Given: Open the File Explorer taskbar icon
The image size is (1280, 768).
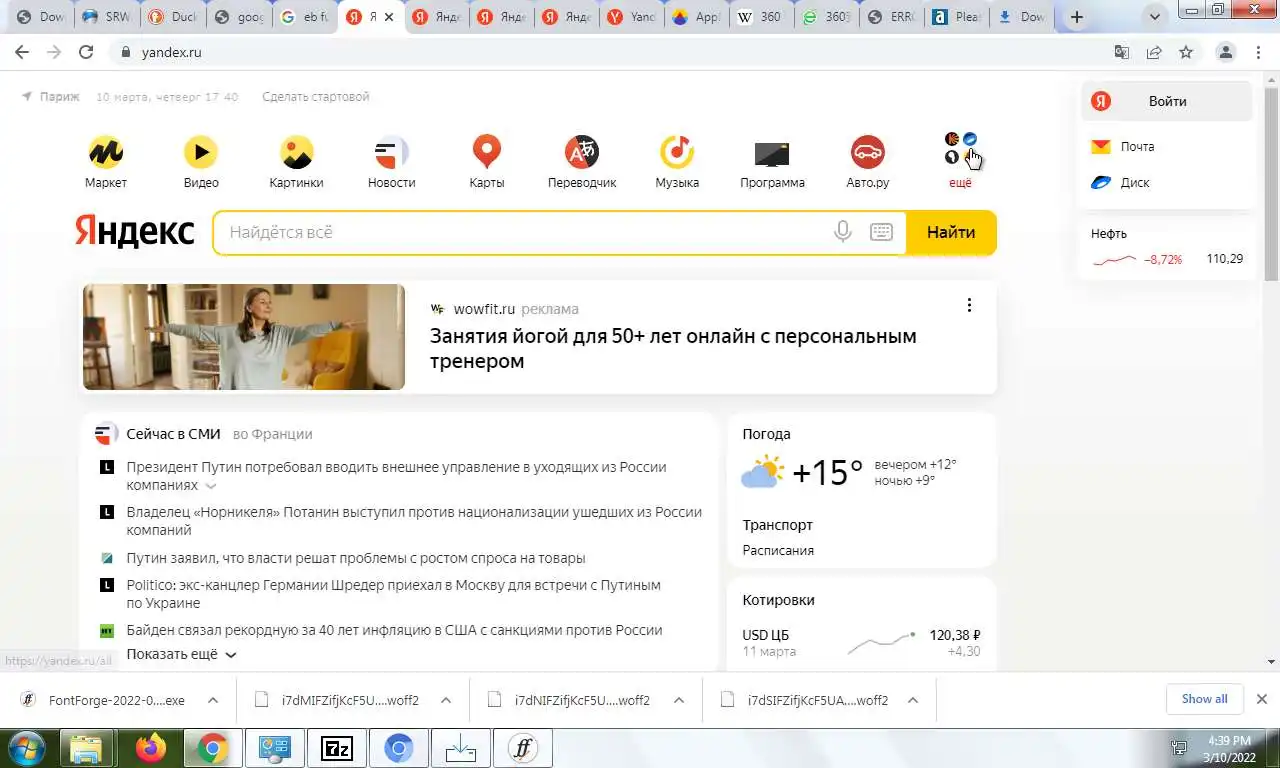Looking at the screenshot, I should [x=88, y=748].
